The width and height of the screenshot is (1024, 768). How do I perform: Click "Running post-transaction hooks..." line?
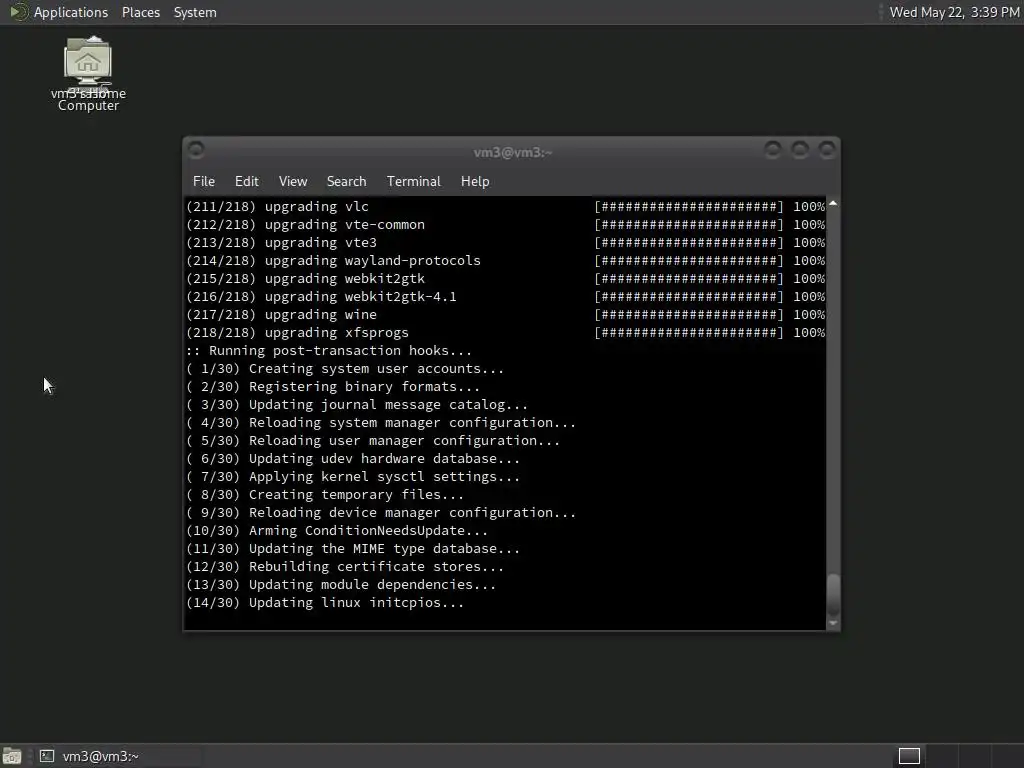click(329, 351)
